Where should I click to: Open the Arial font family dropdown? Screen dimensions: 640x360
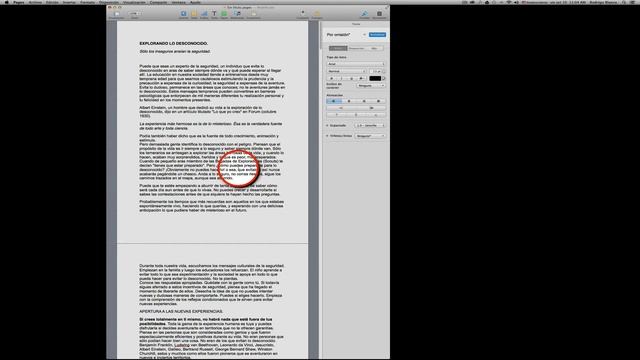coord(356,64)
